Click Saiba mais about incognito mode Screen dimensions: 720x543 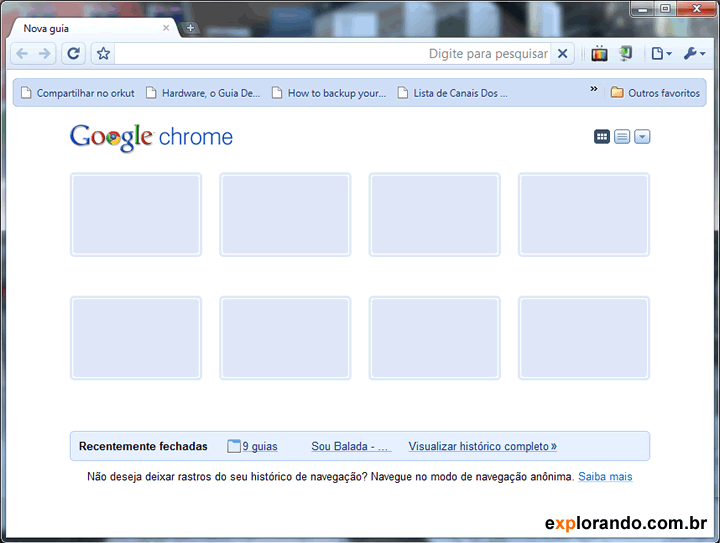tap(605, 476)
